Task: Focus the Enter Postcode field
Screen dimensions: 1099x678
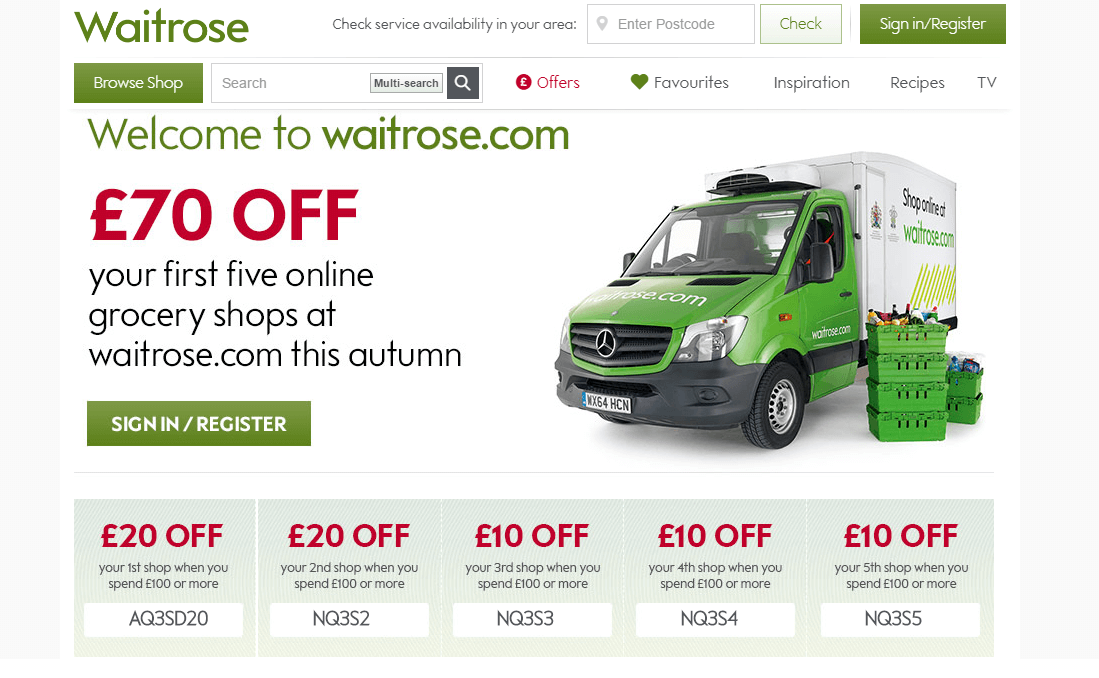Action: 671,24
